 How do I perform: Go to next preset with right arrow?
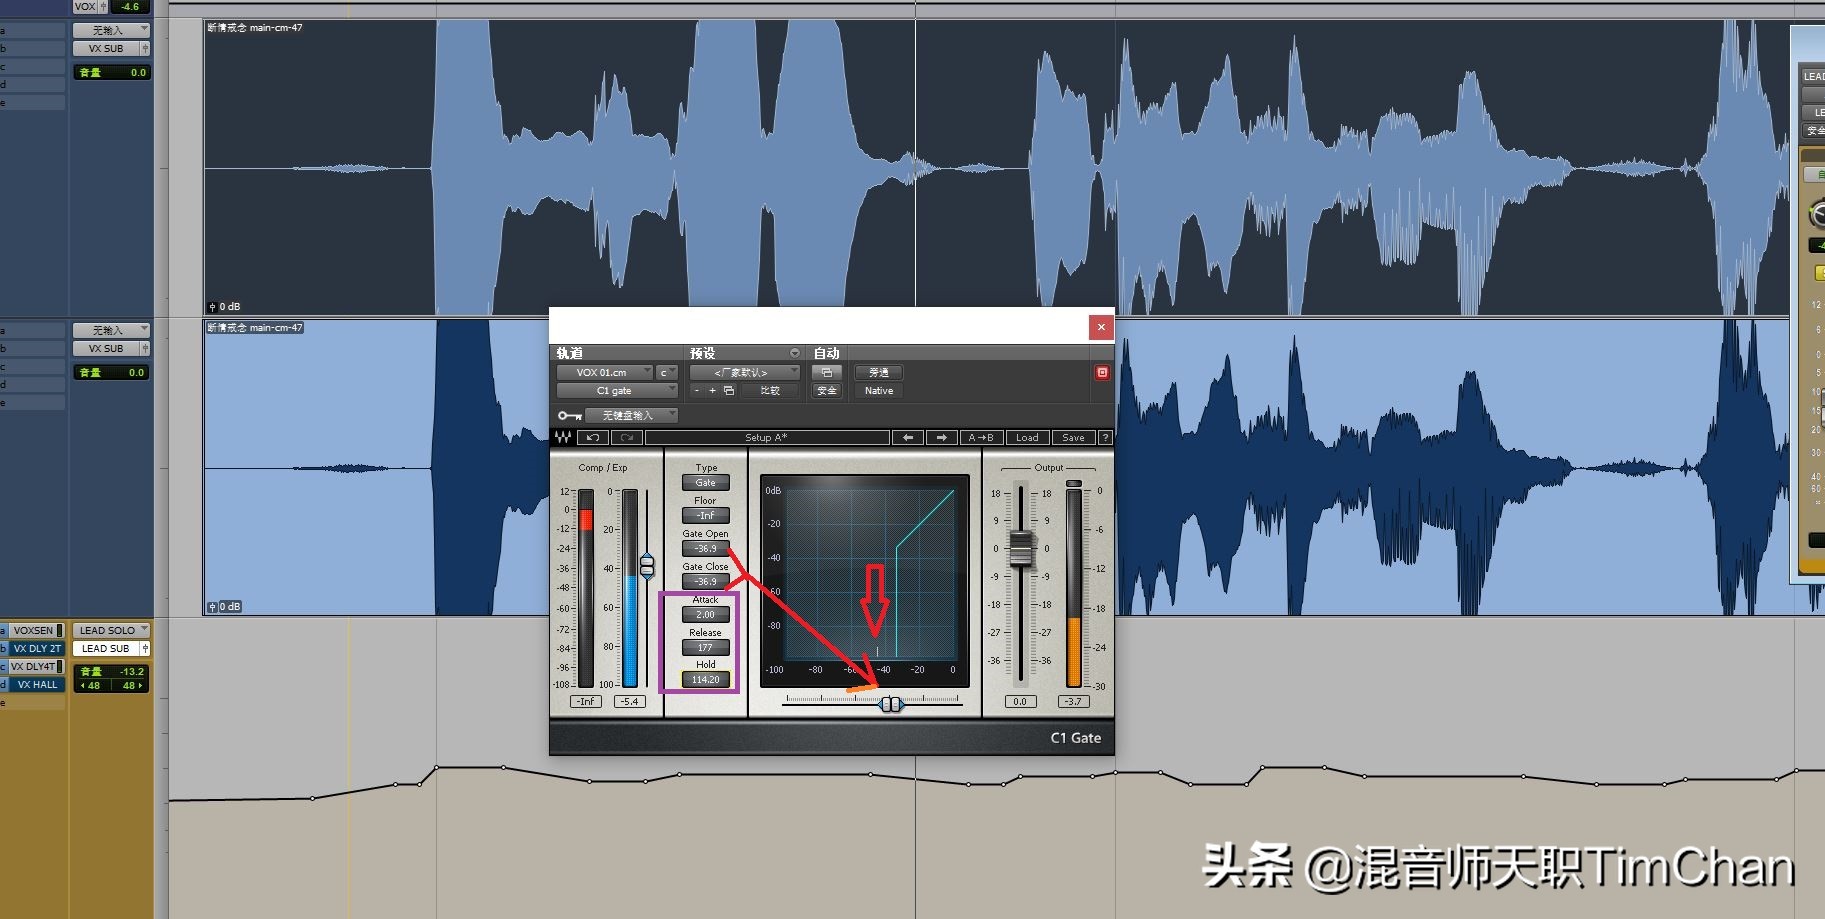pos(941,437)
